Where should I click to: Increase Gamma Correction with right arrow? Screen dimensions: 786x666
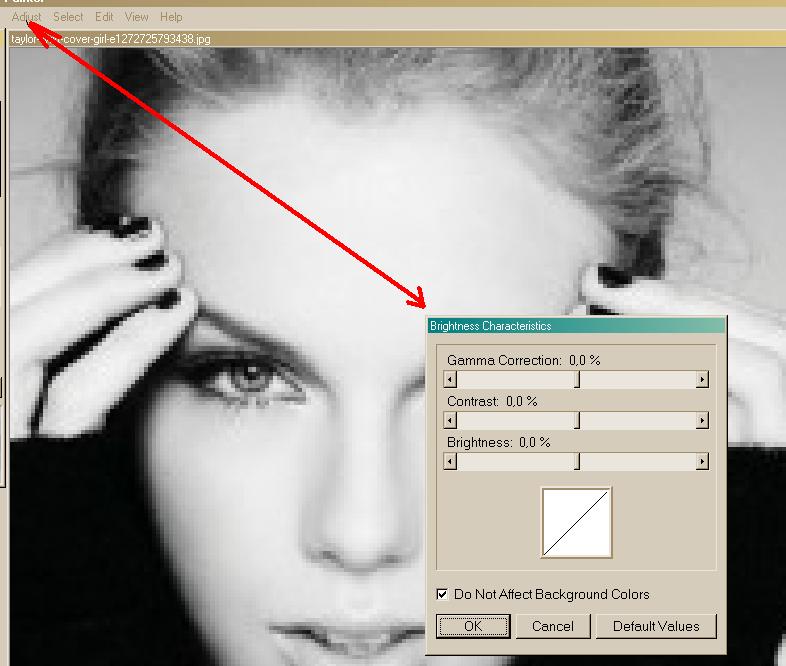(x=702, y=379)
